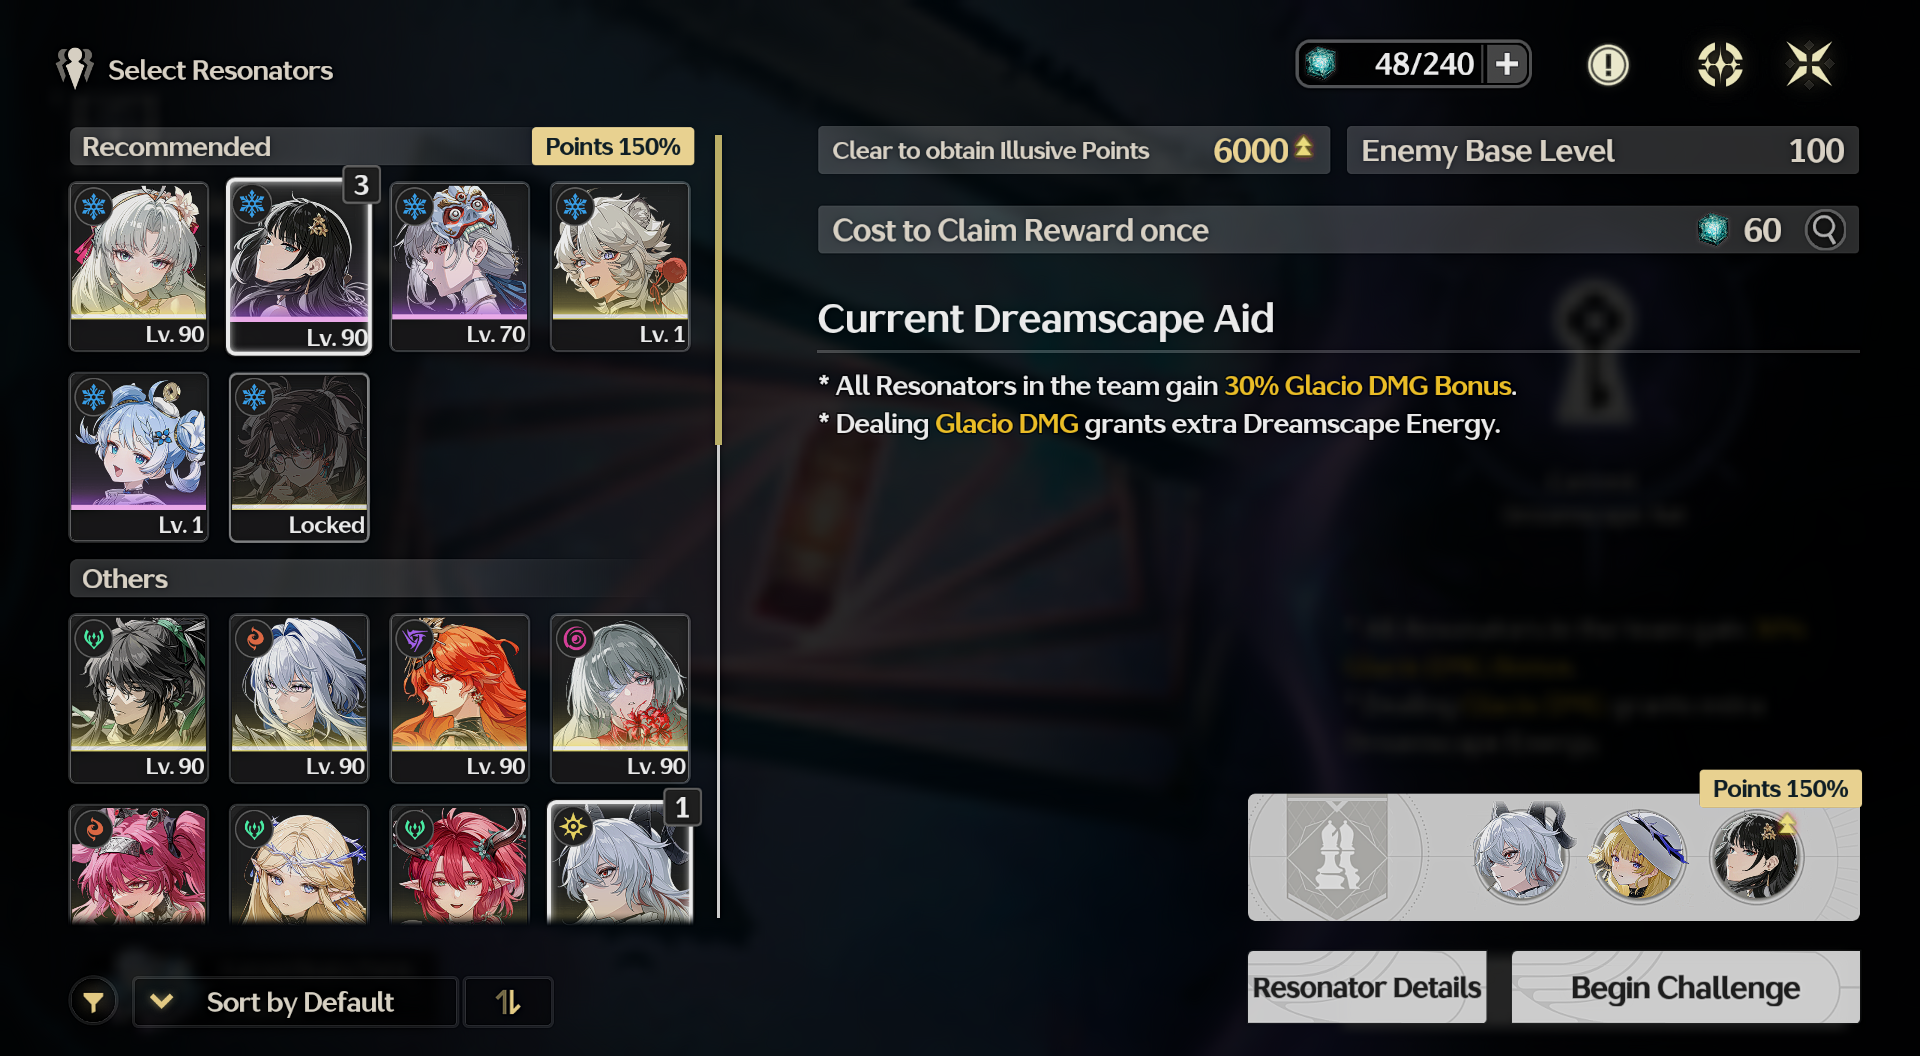The image size is (1920, 1056).
Task: Select the Lv. 70 masked Glacio resonator
Action: coord(459,266)
